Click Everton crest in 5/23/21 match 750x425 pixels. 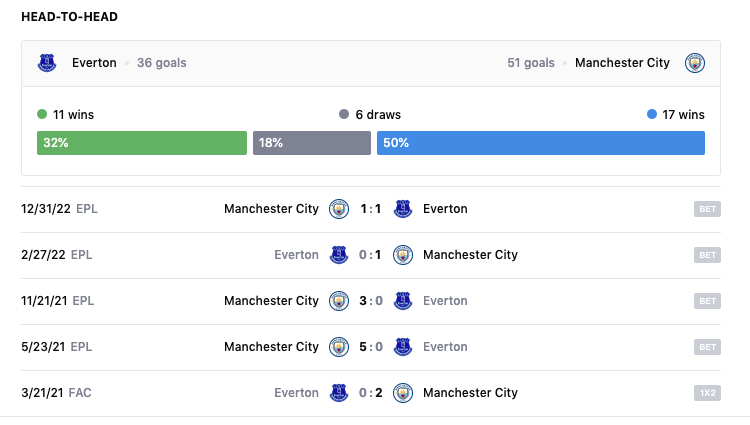[403, 347]
